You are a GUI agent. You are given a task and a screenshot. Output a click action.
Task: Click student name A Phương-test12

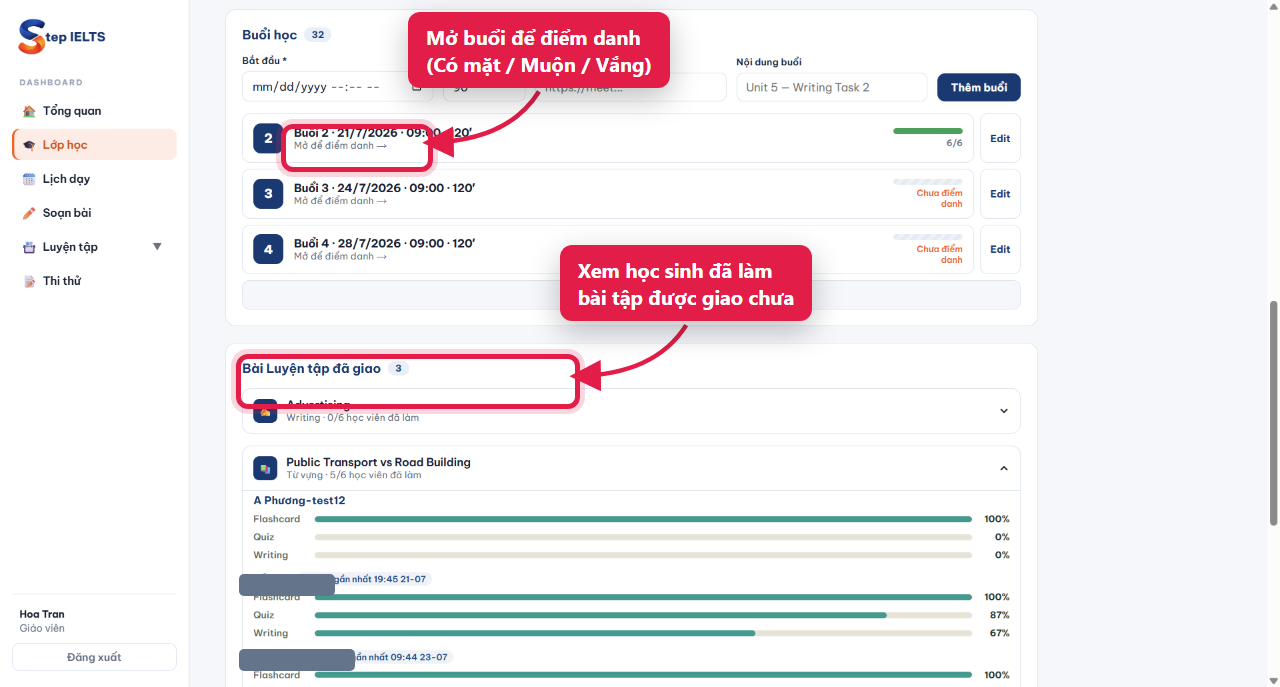[x=299, y=500]
